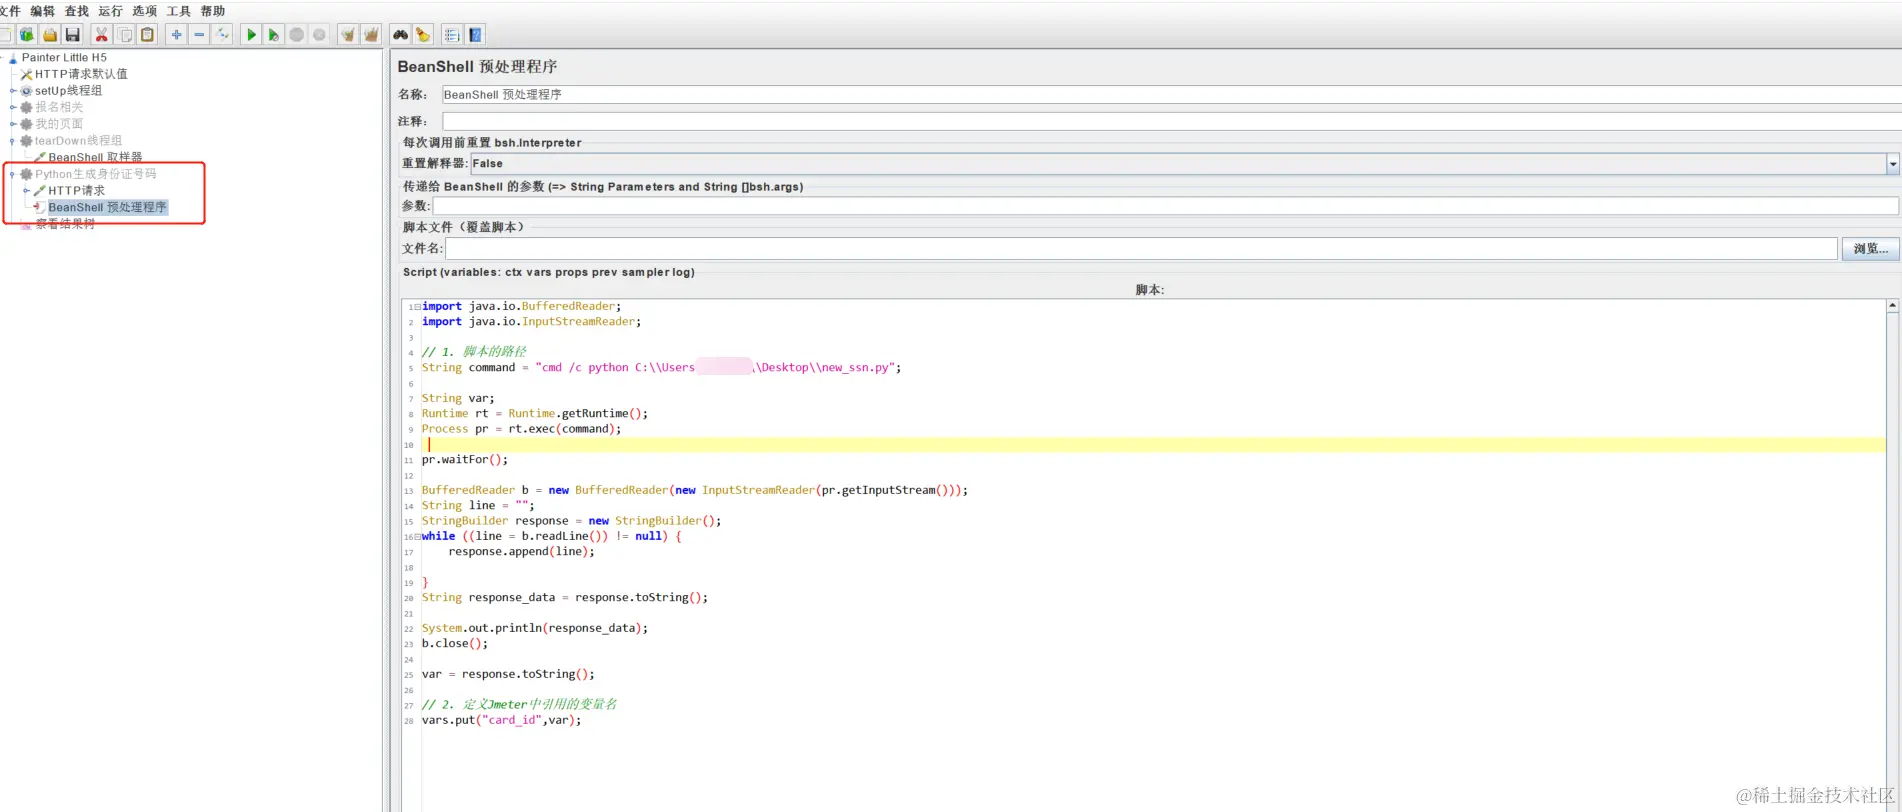1902x812 pixels.
Task: Click the 'System.out.println(response_data);' line
Action: click(x=535, y=629)
